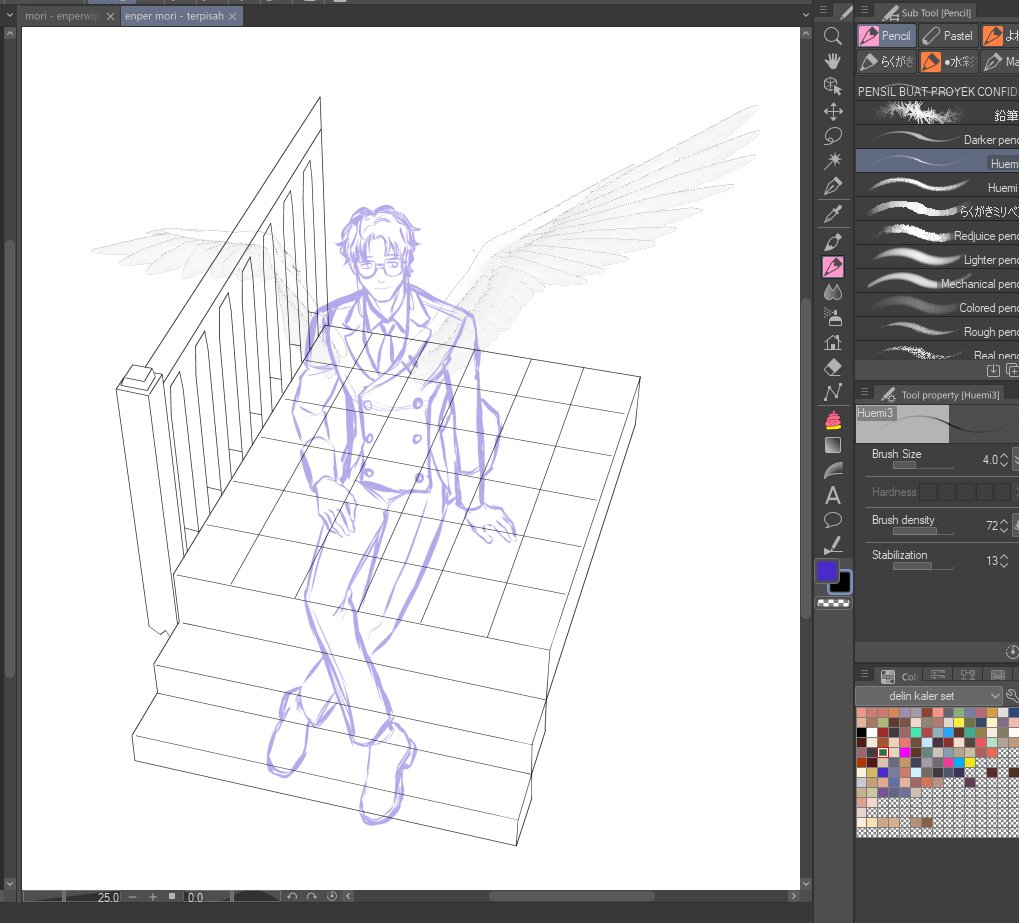This screenshot has width=1019, height=923.
Task: Select the Hand move-view tool
Action: 832,61
